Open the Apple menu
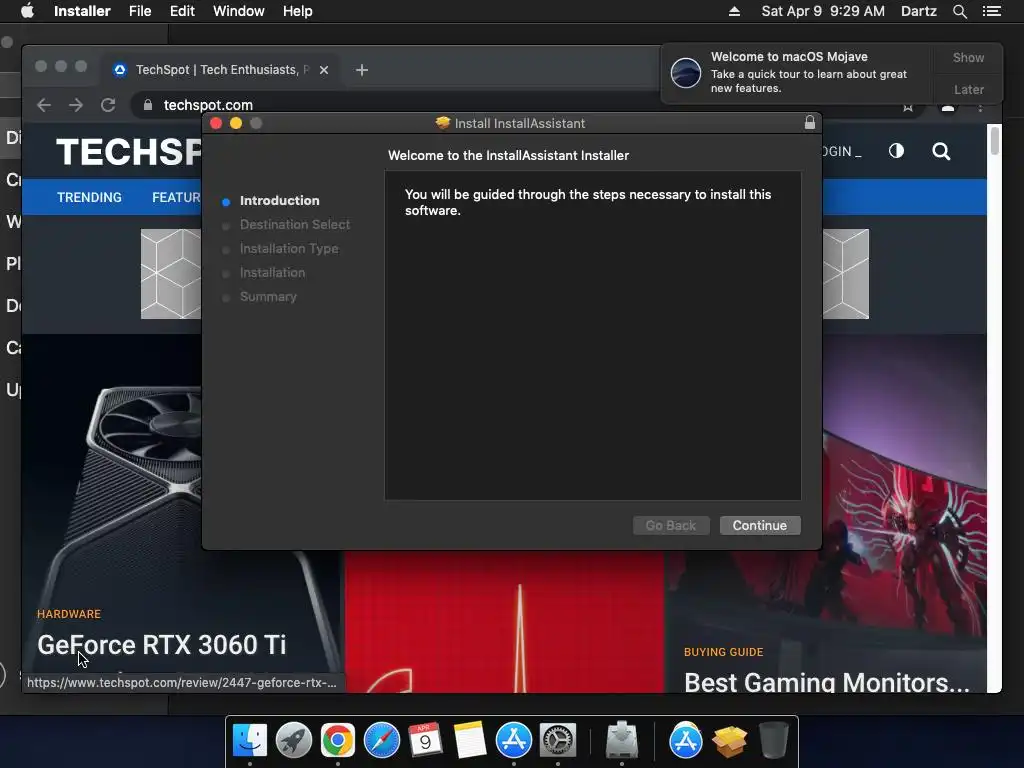This screenshot has height=768, width=1024. point(27,11)
